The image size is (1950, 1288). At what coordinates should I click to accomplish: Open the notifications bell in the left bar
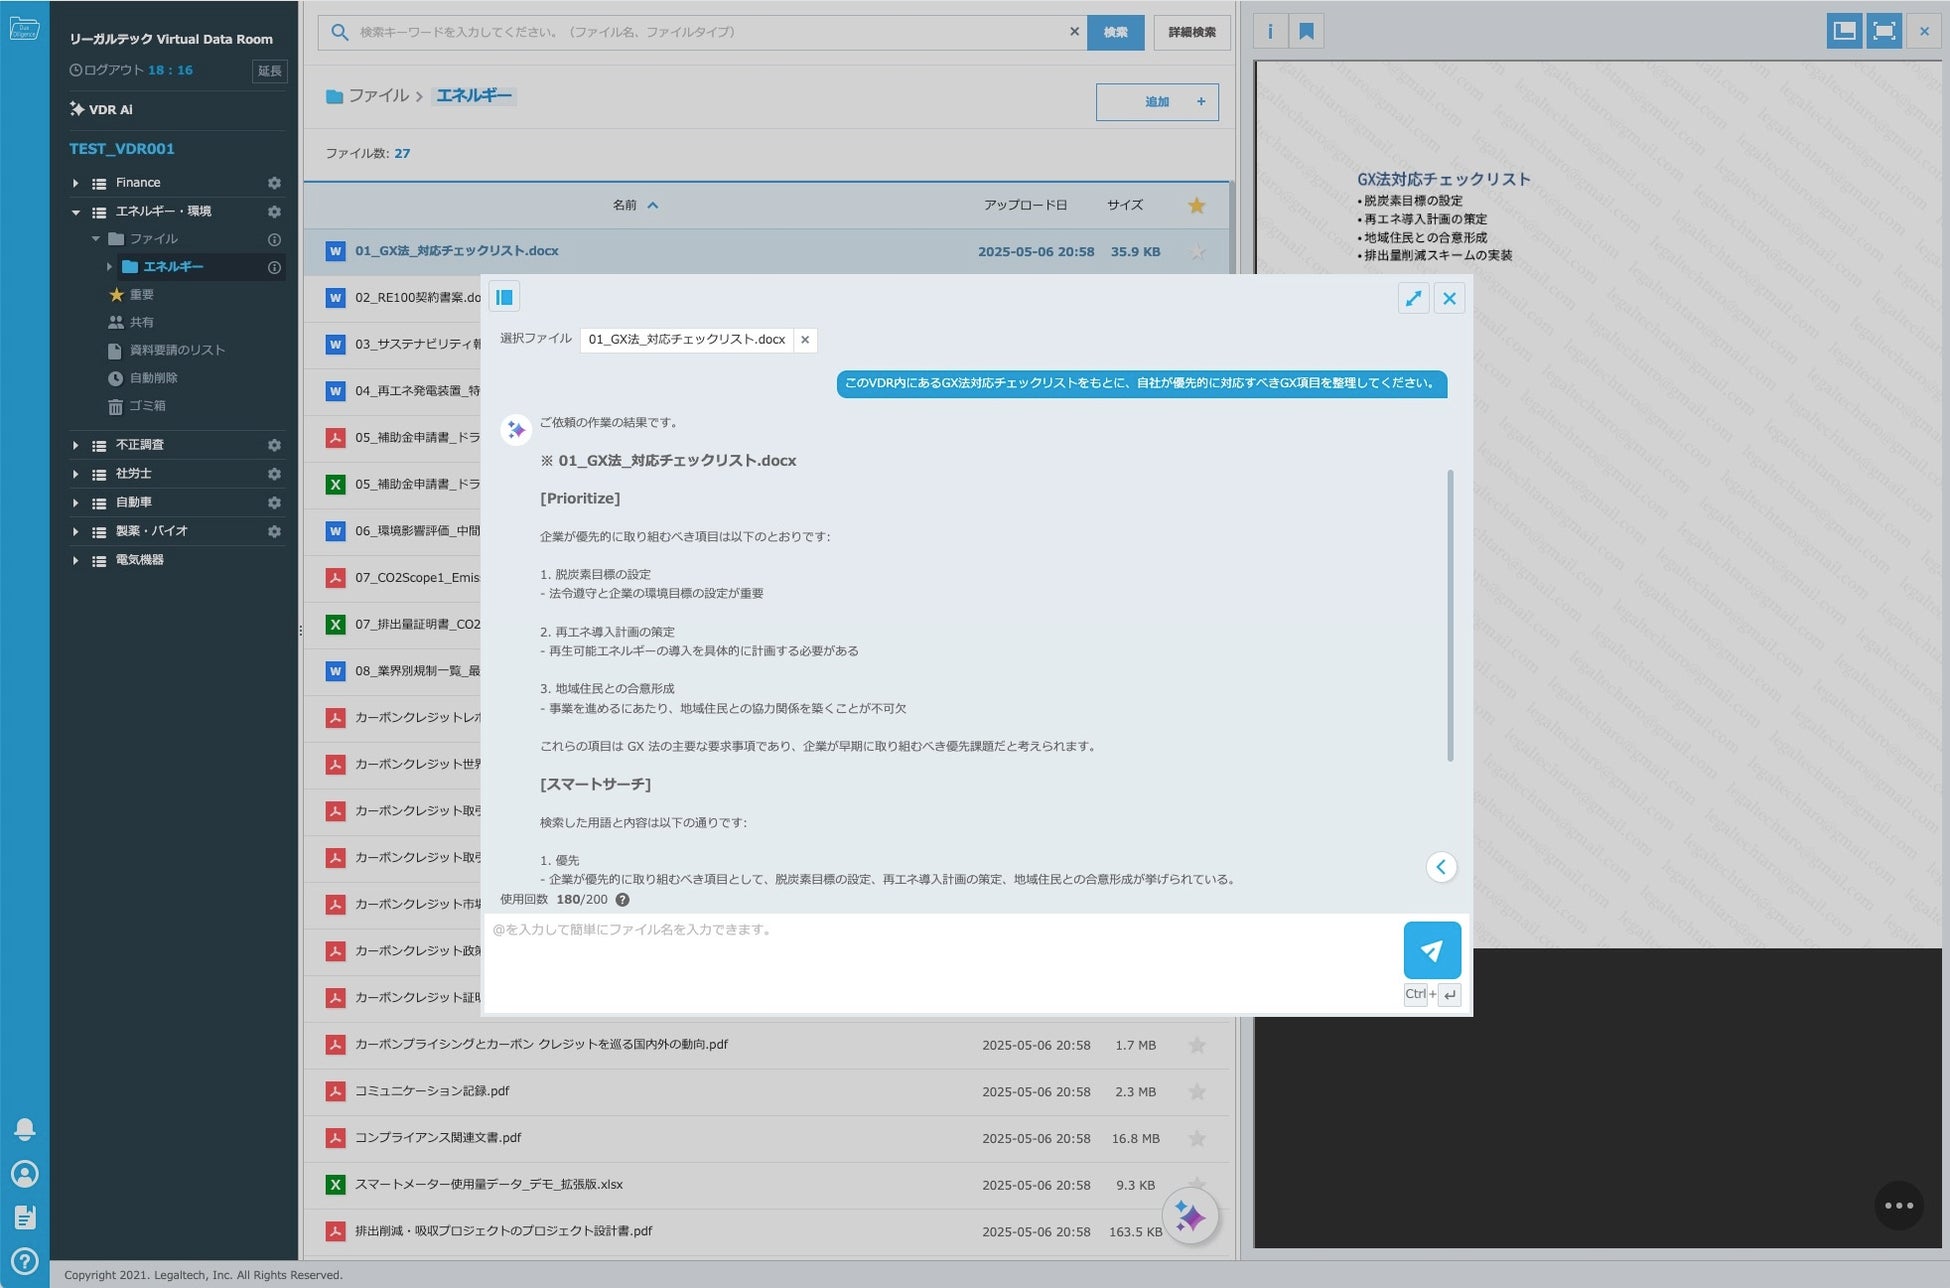(24, 1129)
